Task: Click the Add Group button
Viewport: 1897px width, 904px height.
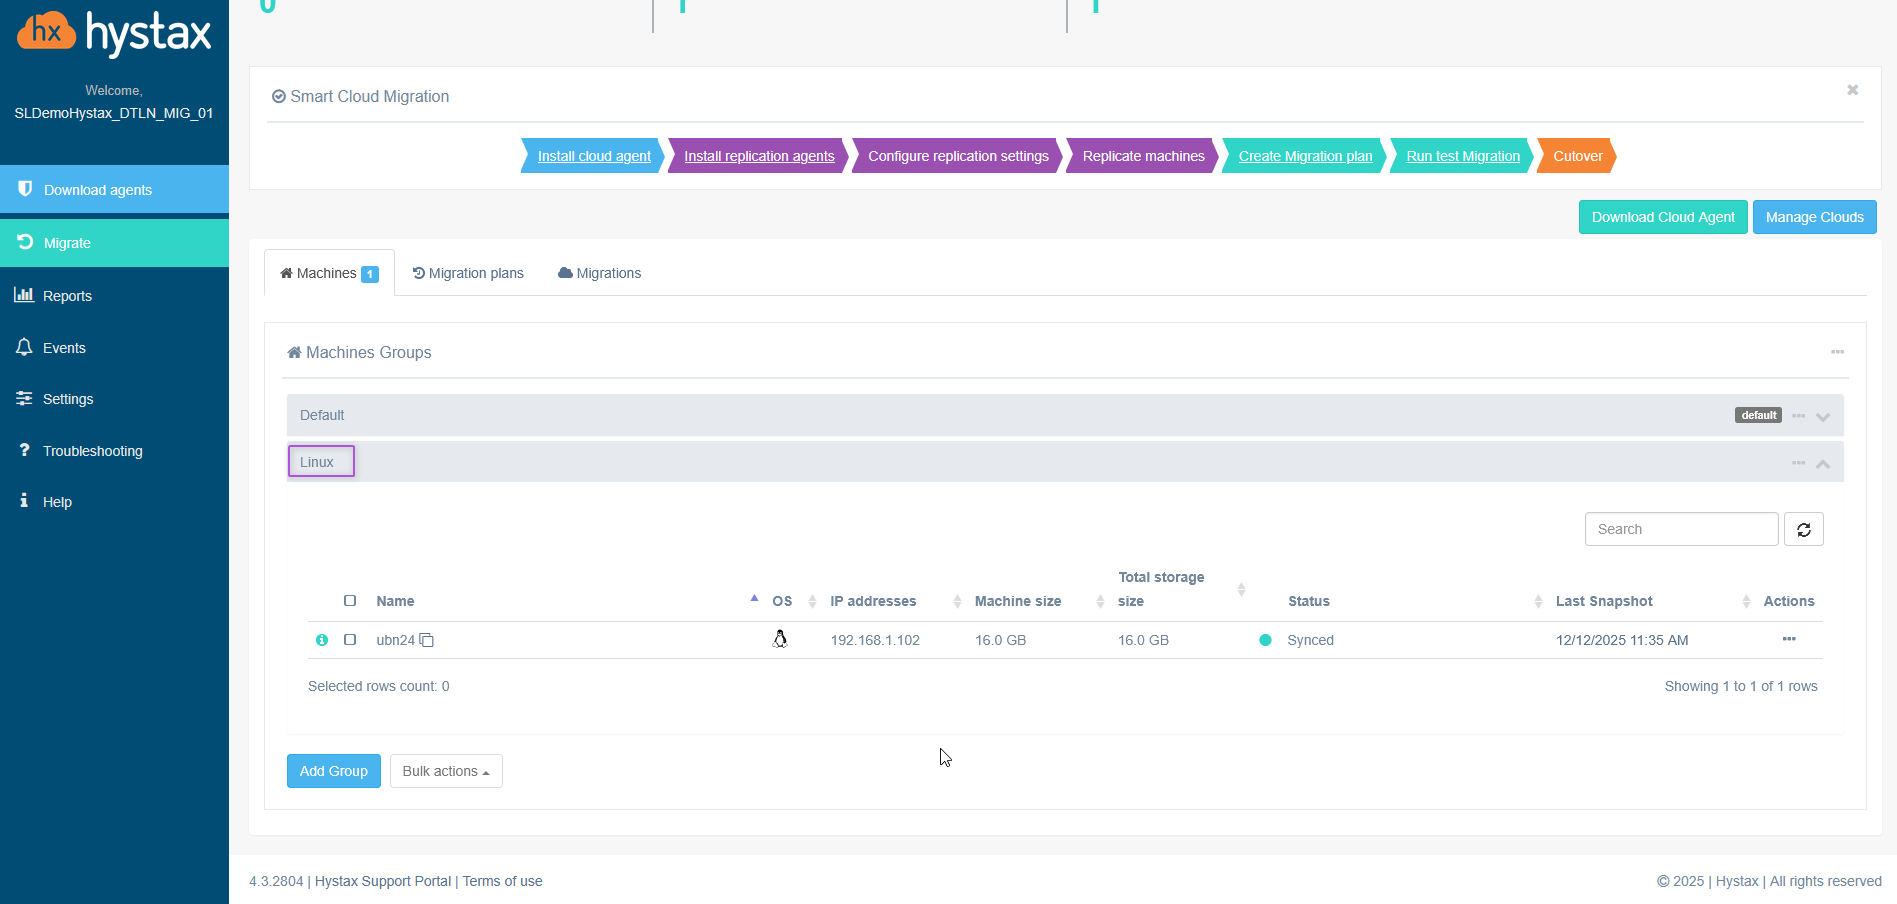Action: tap(333, 771)
